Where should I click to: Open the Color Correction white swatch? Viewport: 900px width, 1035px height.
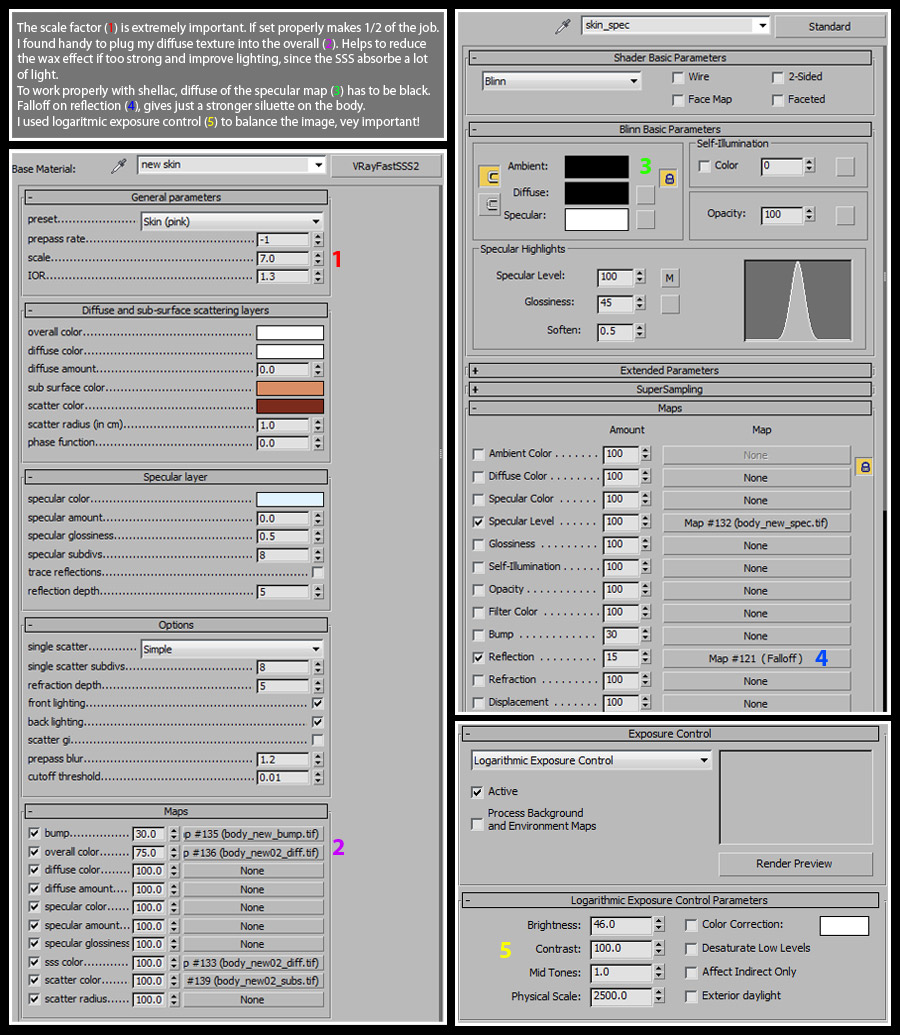[844, 925]
